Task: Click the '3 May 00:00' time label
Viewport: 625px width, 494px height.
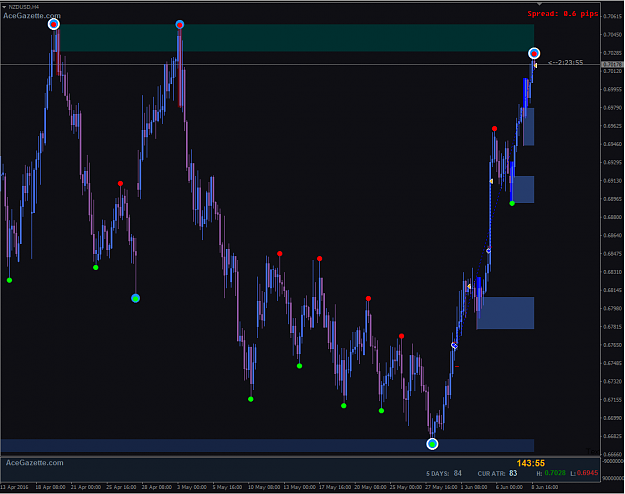Action: point(192,487)
